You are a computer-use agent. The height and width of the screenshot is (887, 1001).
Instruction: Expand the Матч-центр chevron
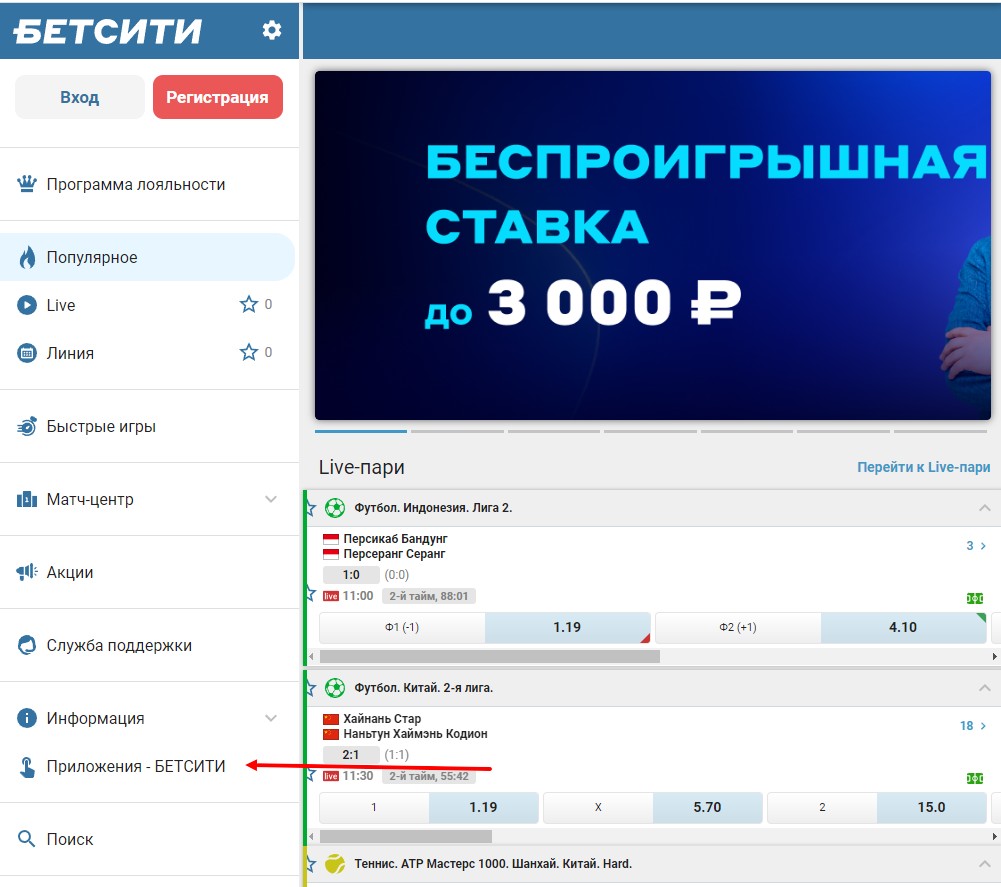[271, 499]
